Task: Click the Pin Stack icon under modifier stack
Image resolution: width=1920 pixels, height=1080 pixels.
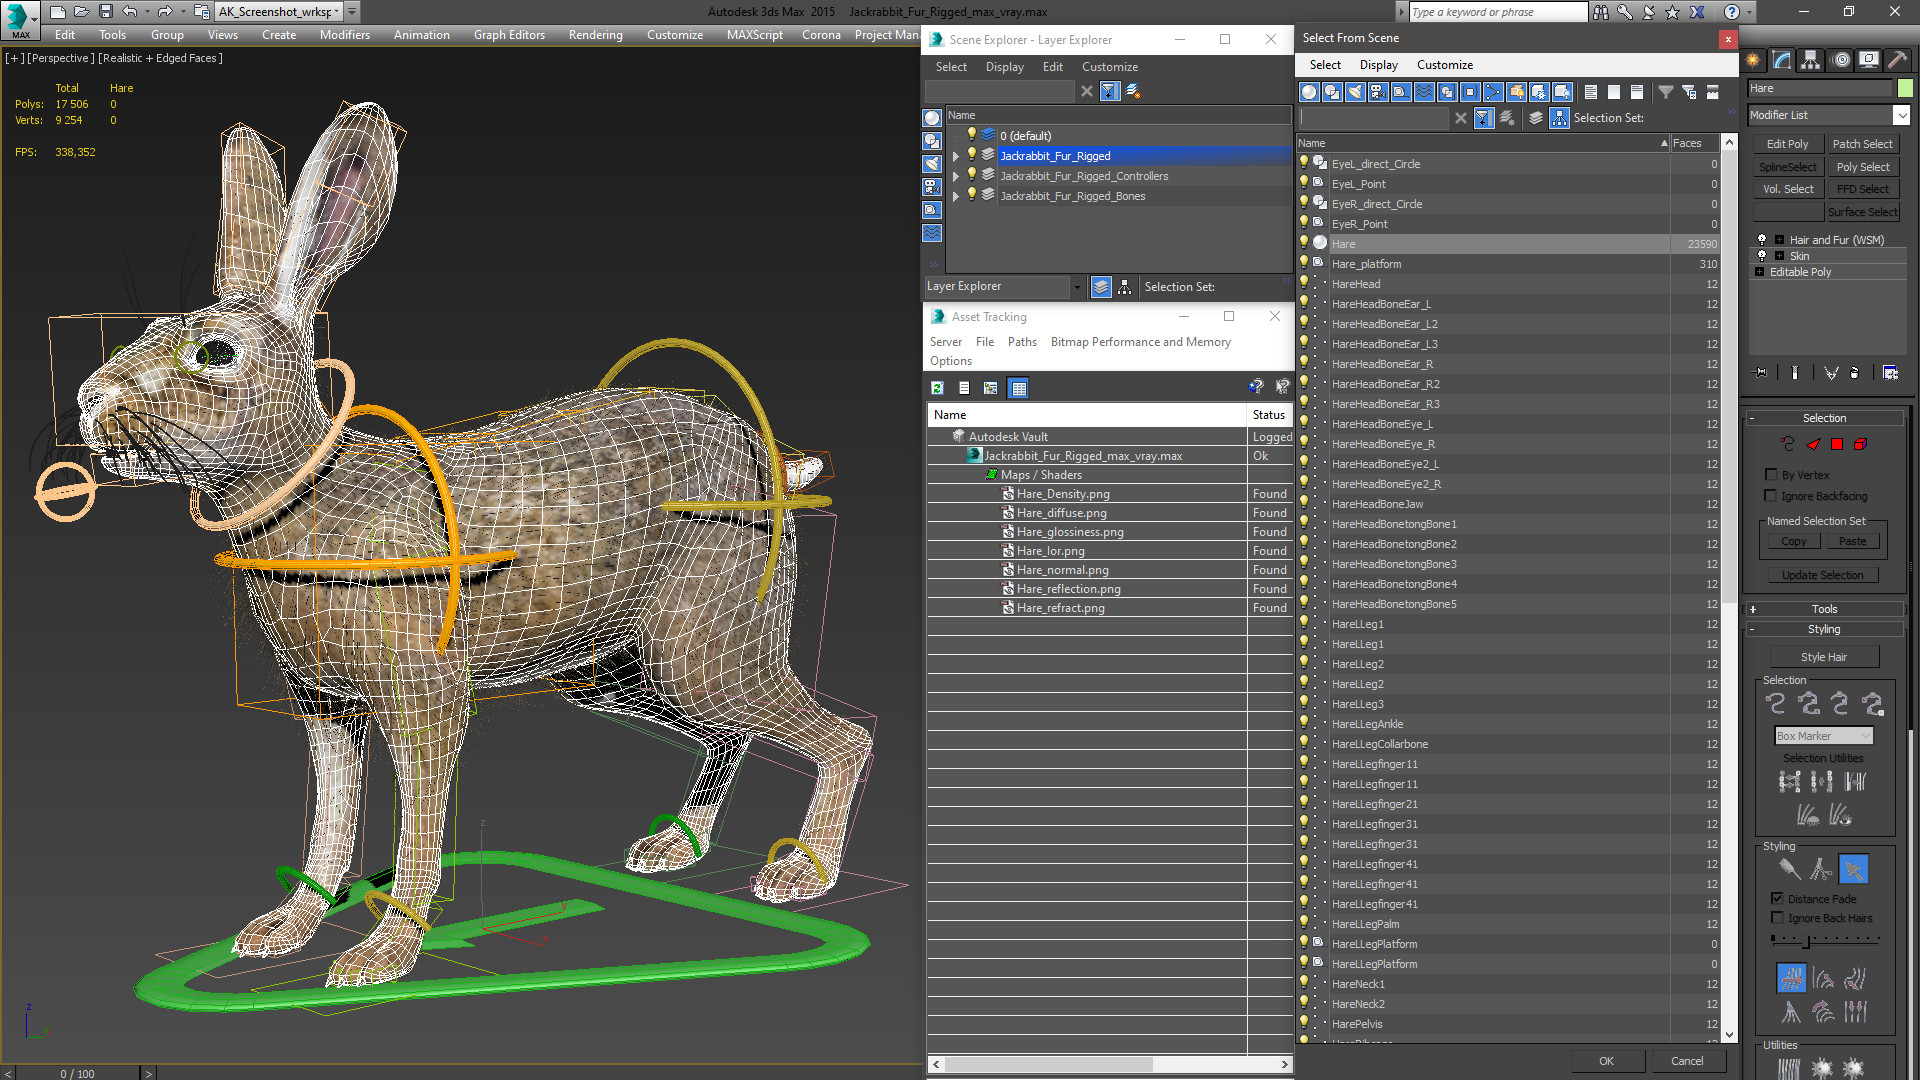Action: click(1761, 372)
